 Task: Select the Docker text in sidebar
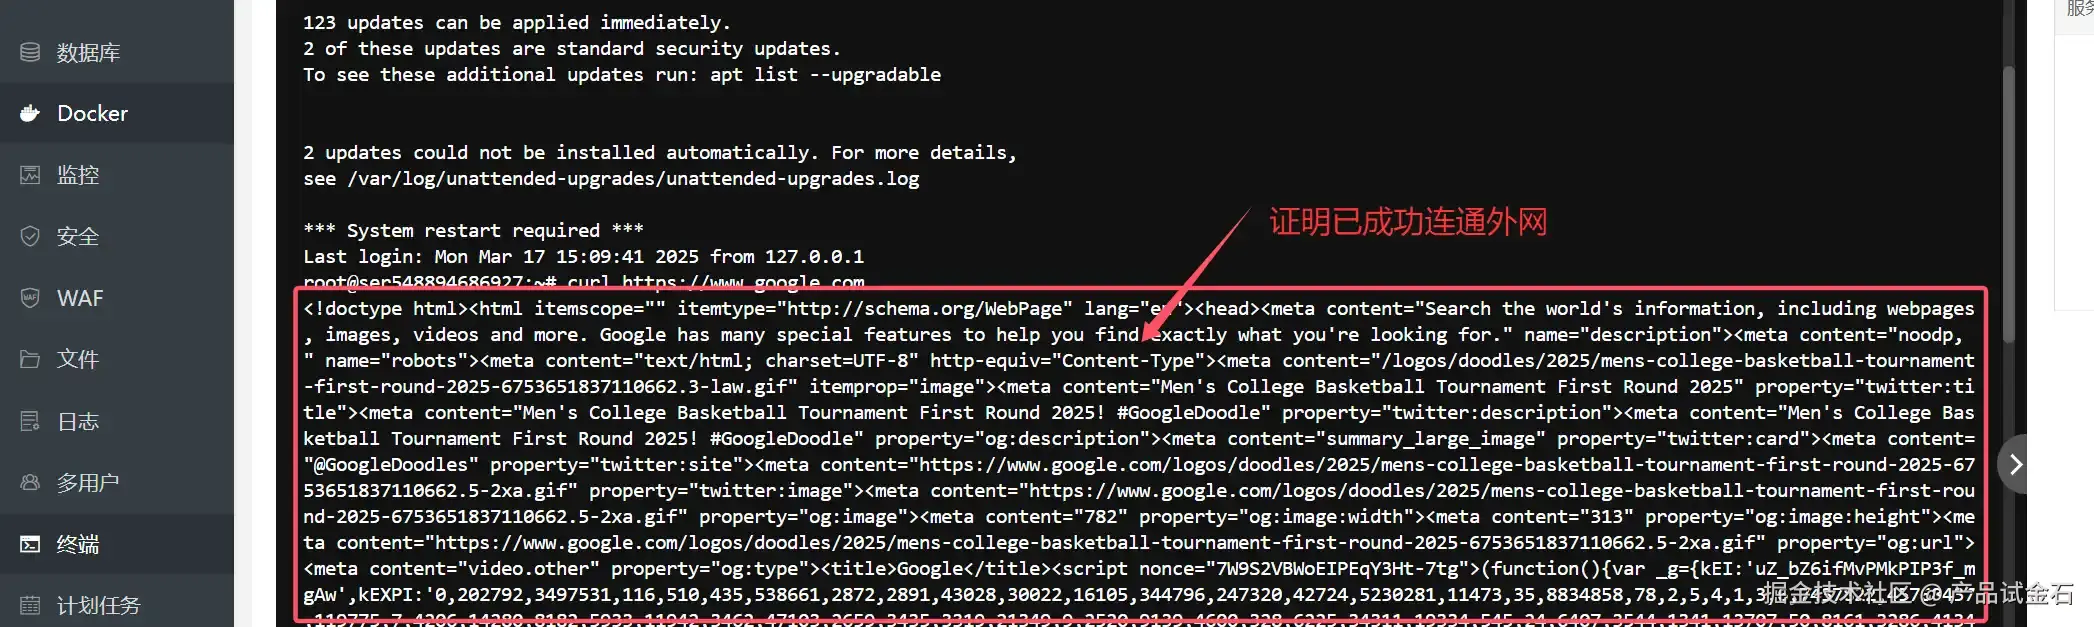point(92,113)
